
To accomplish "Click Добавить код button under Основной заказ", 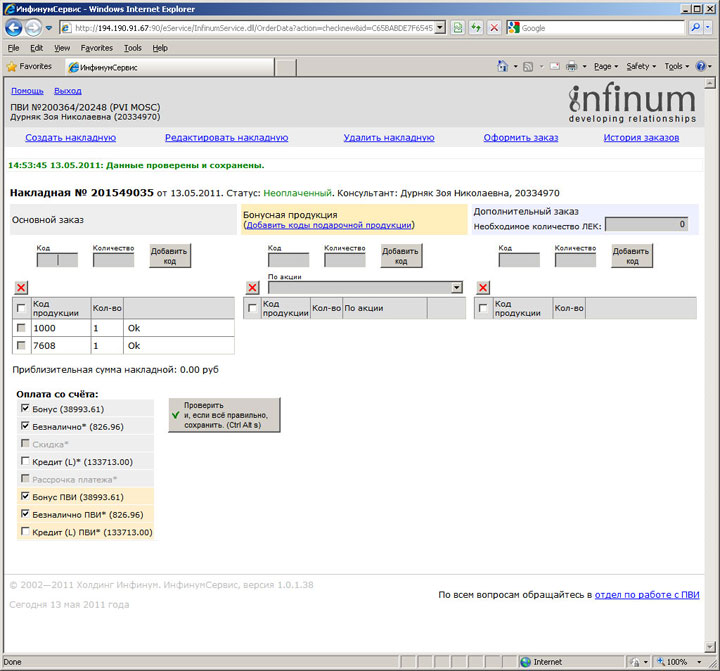I will pos(169,256).
